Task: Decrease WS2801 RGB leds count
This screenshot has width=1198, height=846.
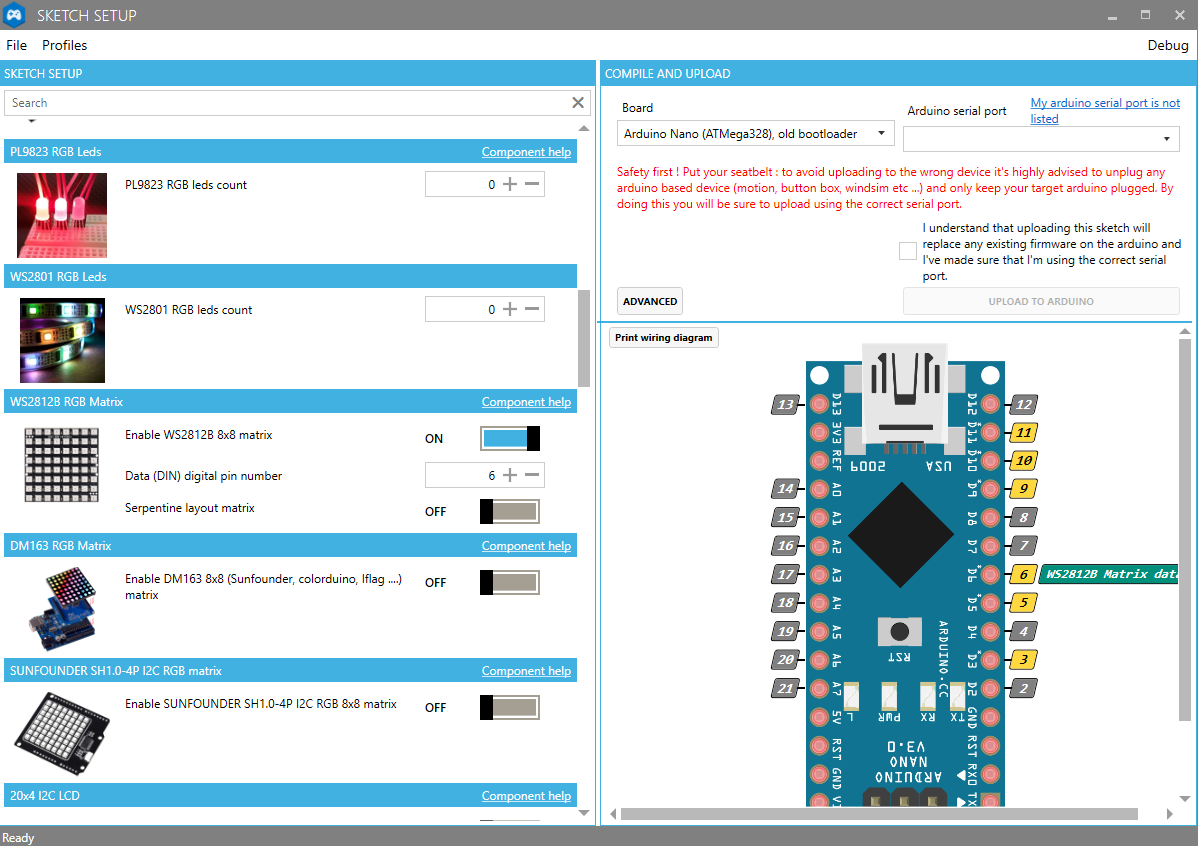Action: [x=532, y=309]
